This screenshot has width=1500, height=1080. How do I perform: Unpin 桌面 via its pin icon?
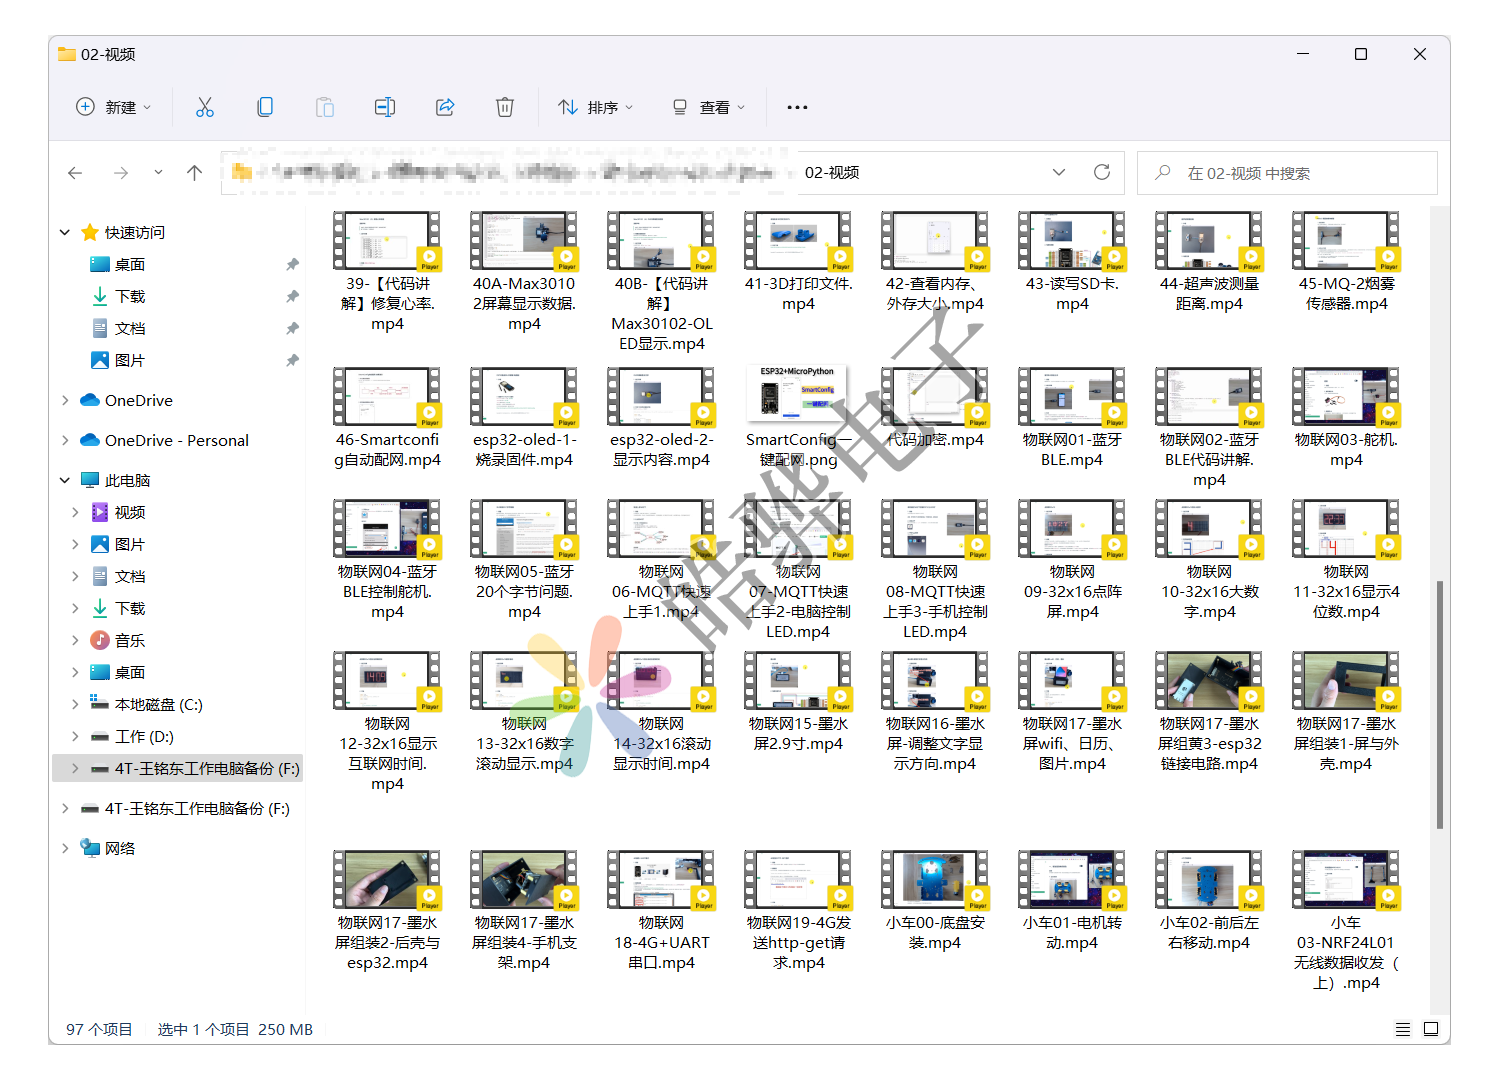[292, 264]
